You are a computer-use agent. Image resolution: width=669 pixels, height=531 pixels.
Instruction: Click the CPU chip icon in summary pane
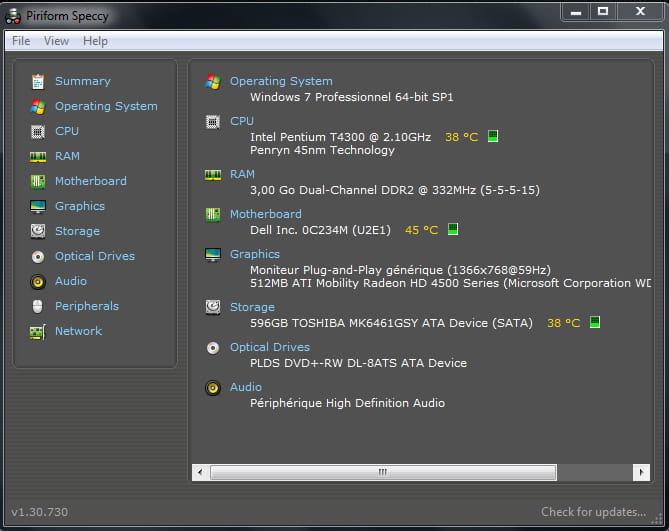[212, 122]
